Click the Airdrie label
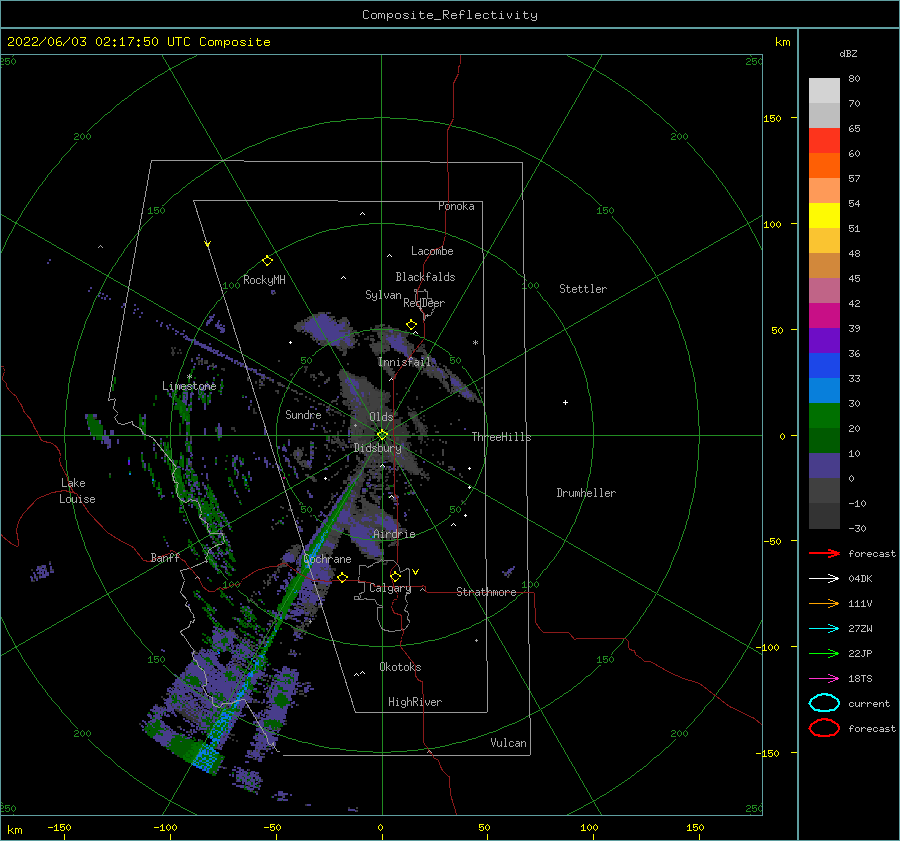This screenshot has width=900, height=841. point(394,534)
